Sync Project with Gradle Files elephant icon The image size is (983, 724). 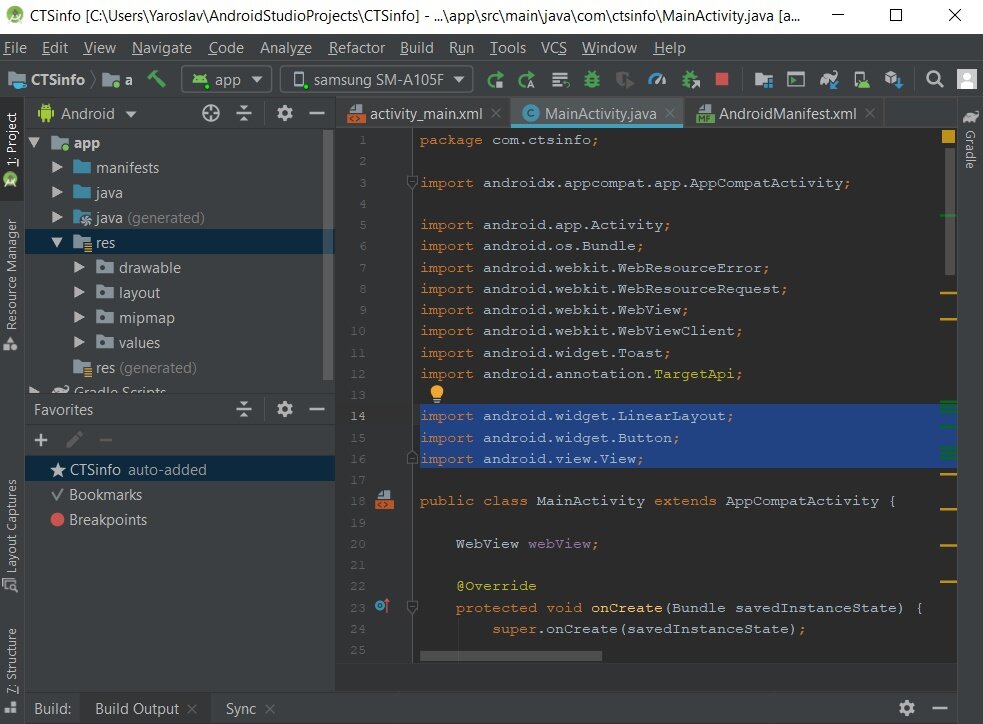(x=829, y=80)
